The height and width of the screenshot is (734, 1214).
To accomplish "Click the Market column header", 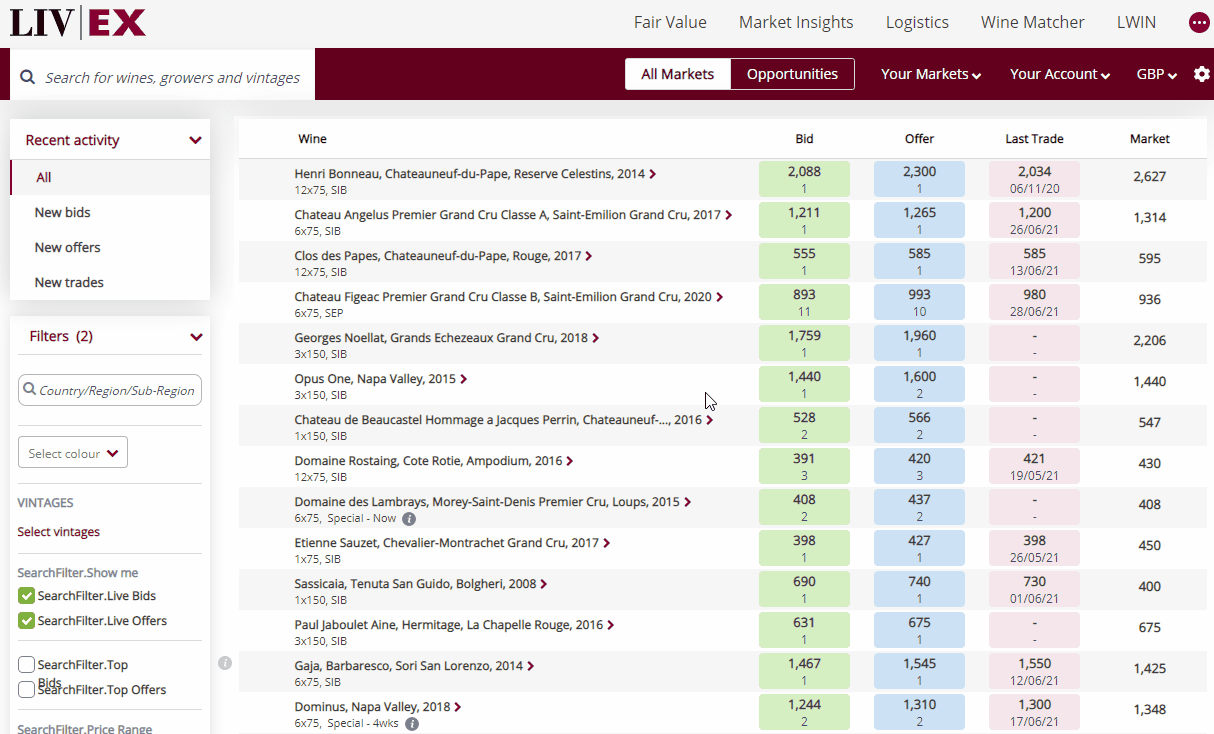I will click(1150, 139).
